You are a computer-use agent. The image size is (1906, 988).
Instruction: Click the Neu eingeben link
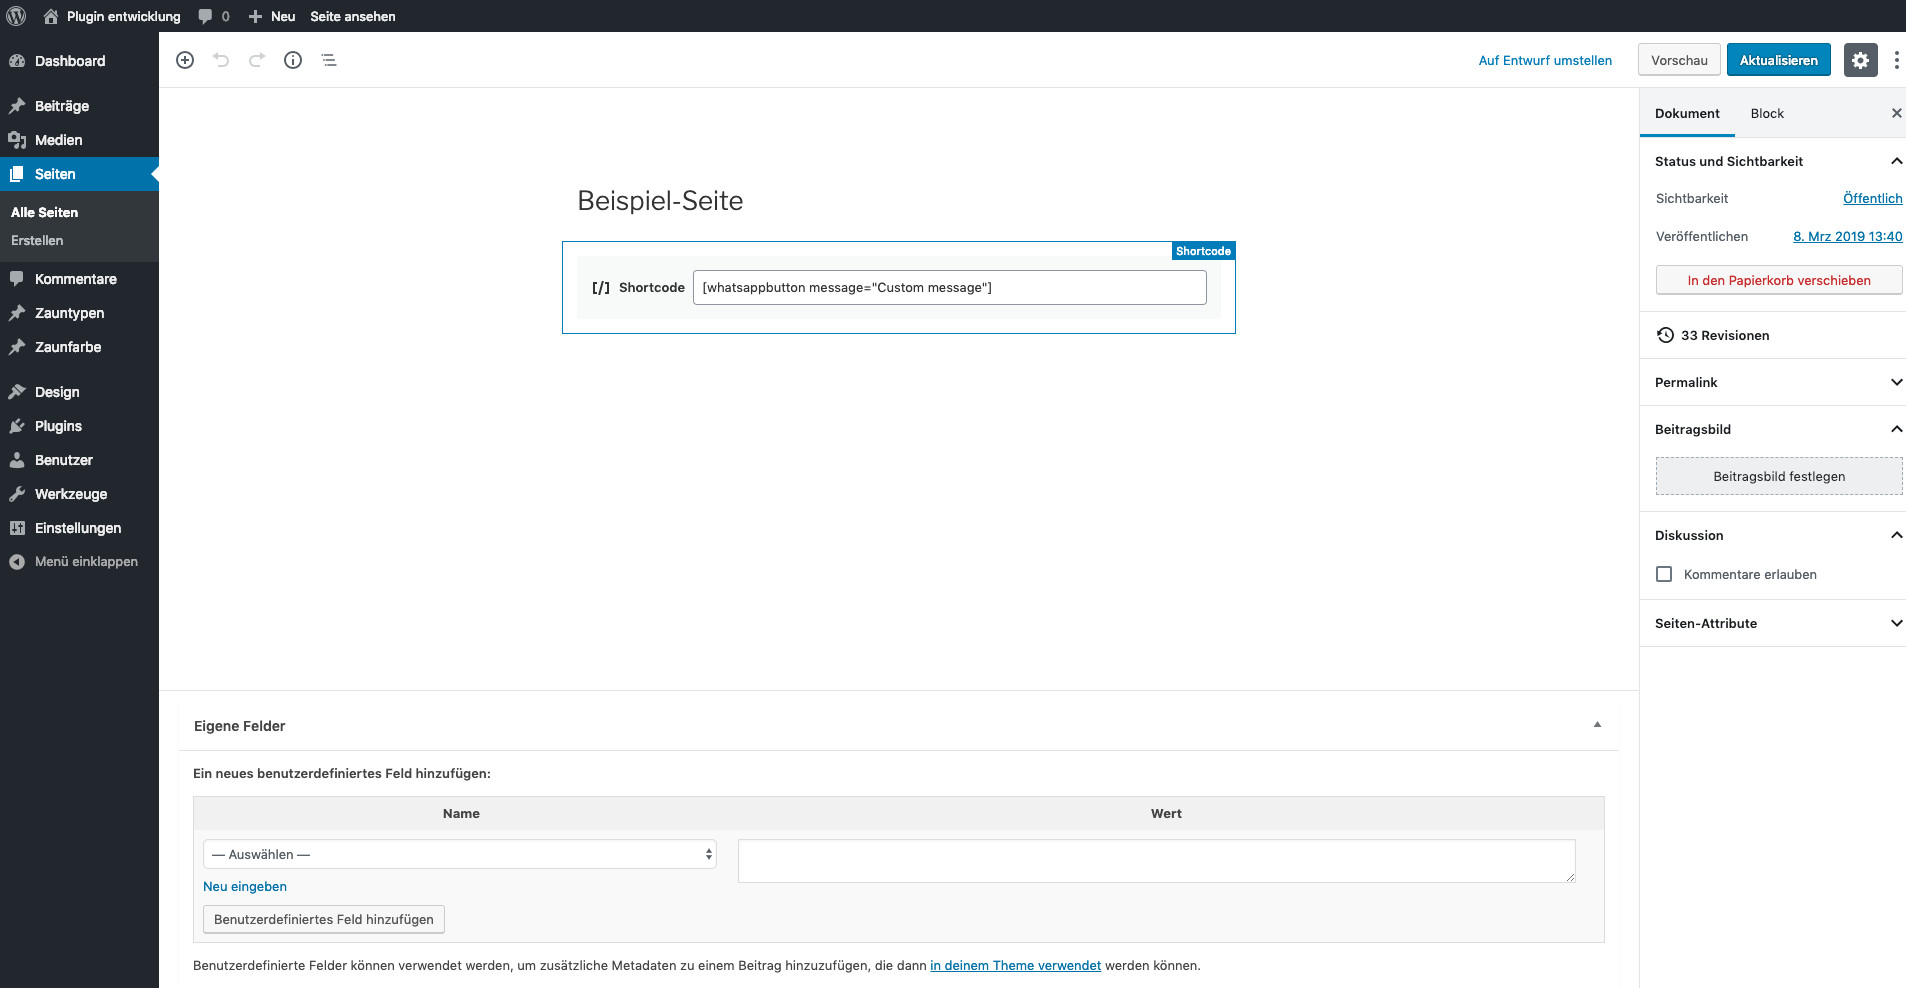pyautogui.click(x=245, y=886)
